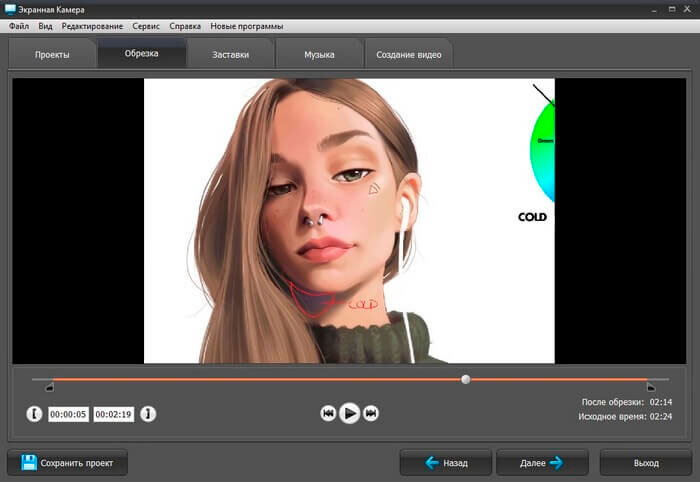Click the Сохранить проект button
700x482 pixels.
click(67, 463)
